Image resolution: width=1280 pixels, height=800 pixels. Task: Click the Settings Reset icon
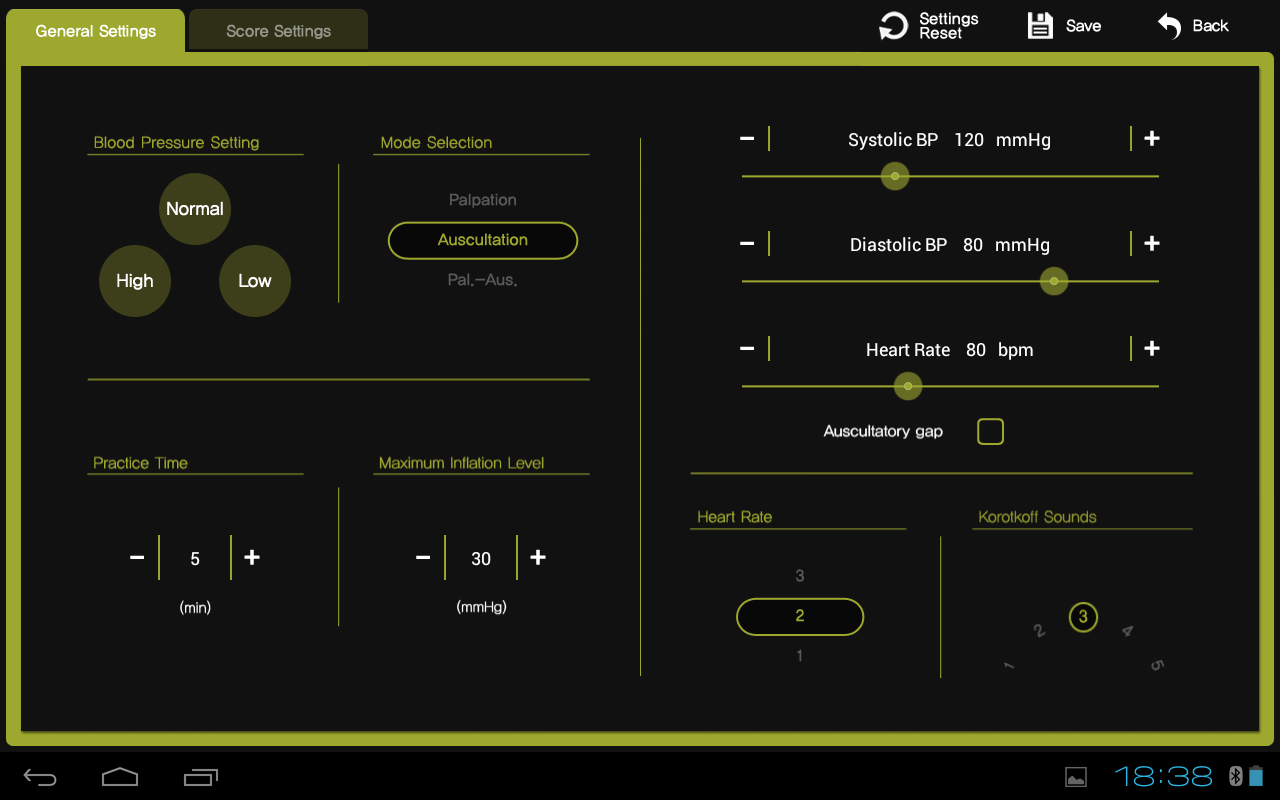893,27
